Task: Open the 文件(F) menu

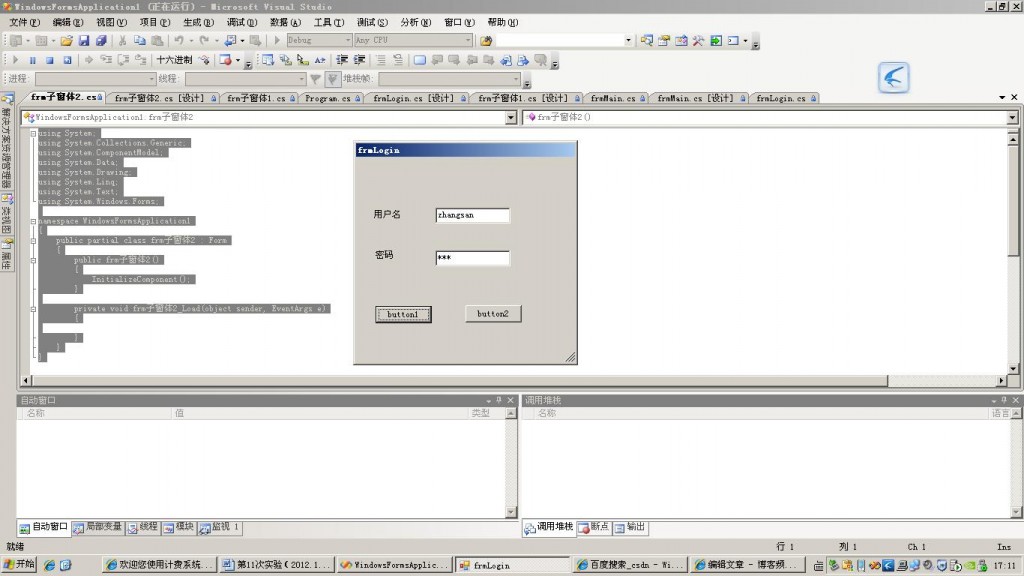Action: click(24, 22)
